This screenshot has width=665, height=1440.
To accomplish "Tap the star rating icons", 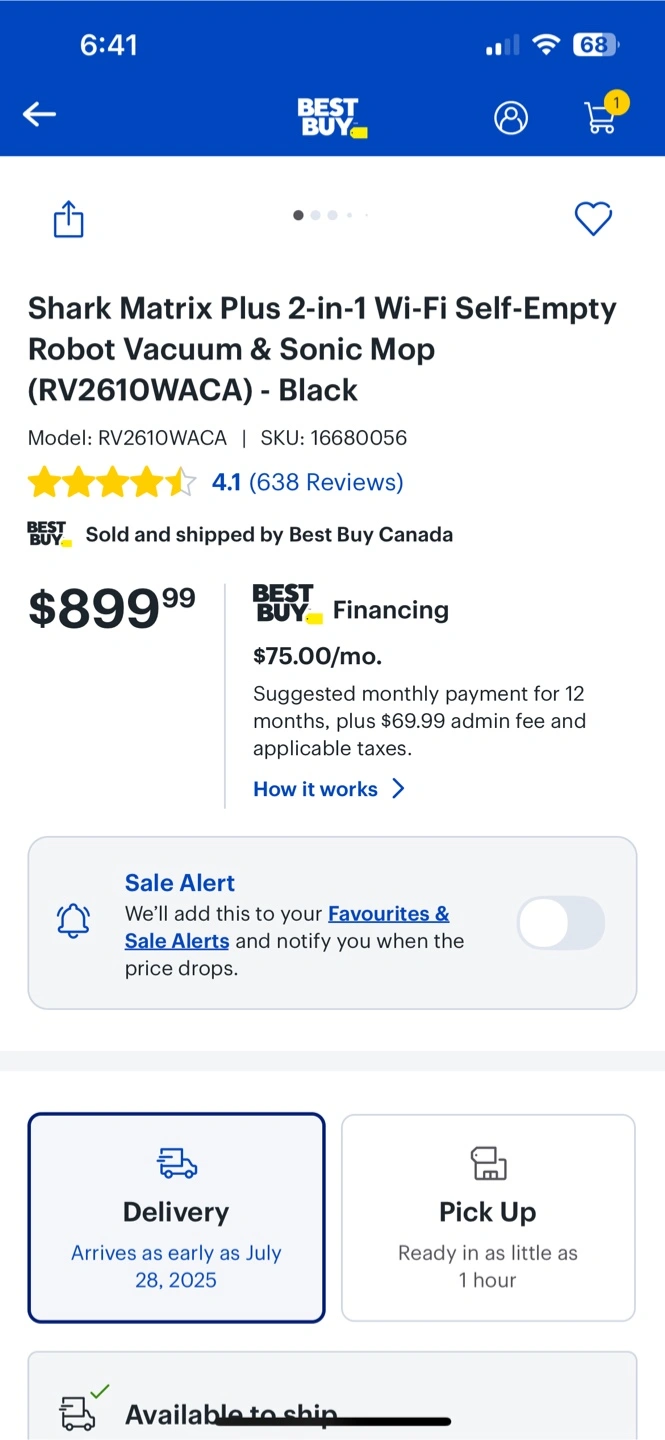I will point(112,483).
